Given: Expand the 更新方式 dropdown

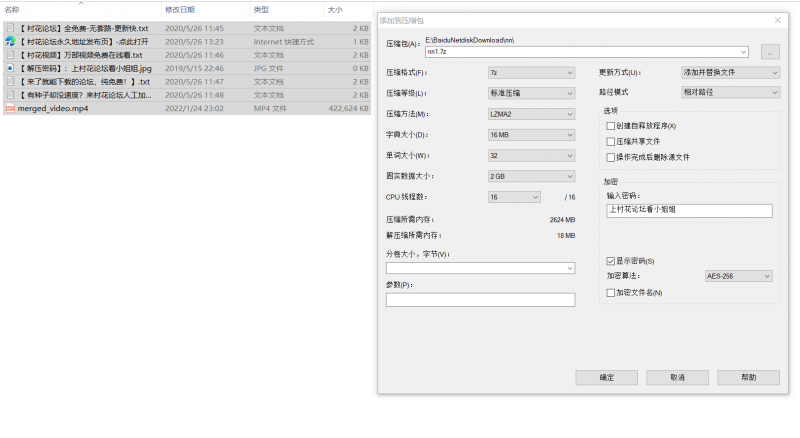Looking at the screenshot, I should click(x=730, y=73).
